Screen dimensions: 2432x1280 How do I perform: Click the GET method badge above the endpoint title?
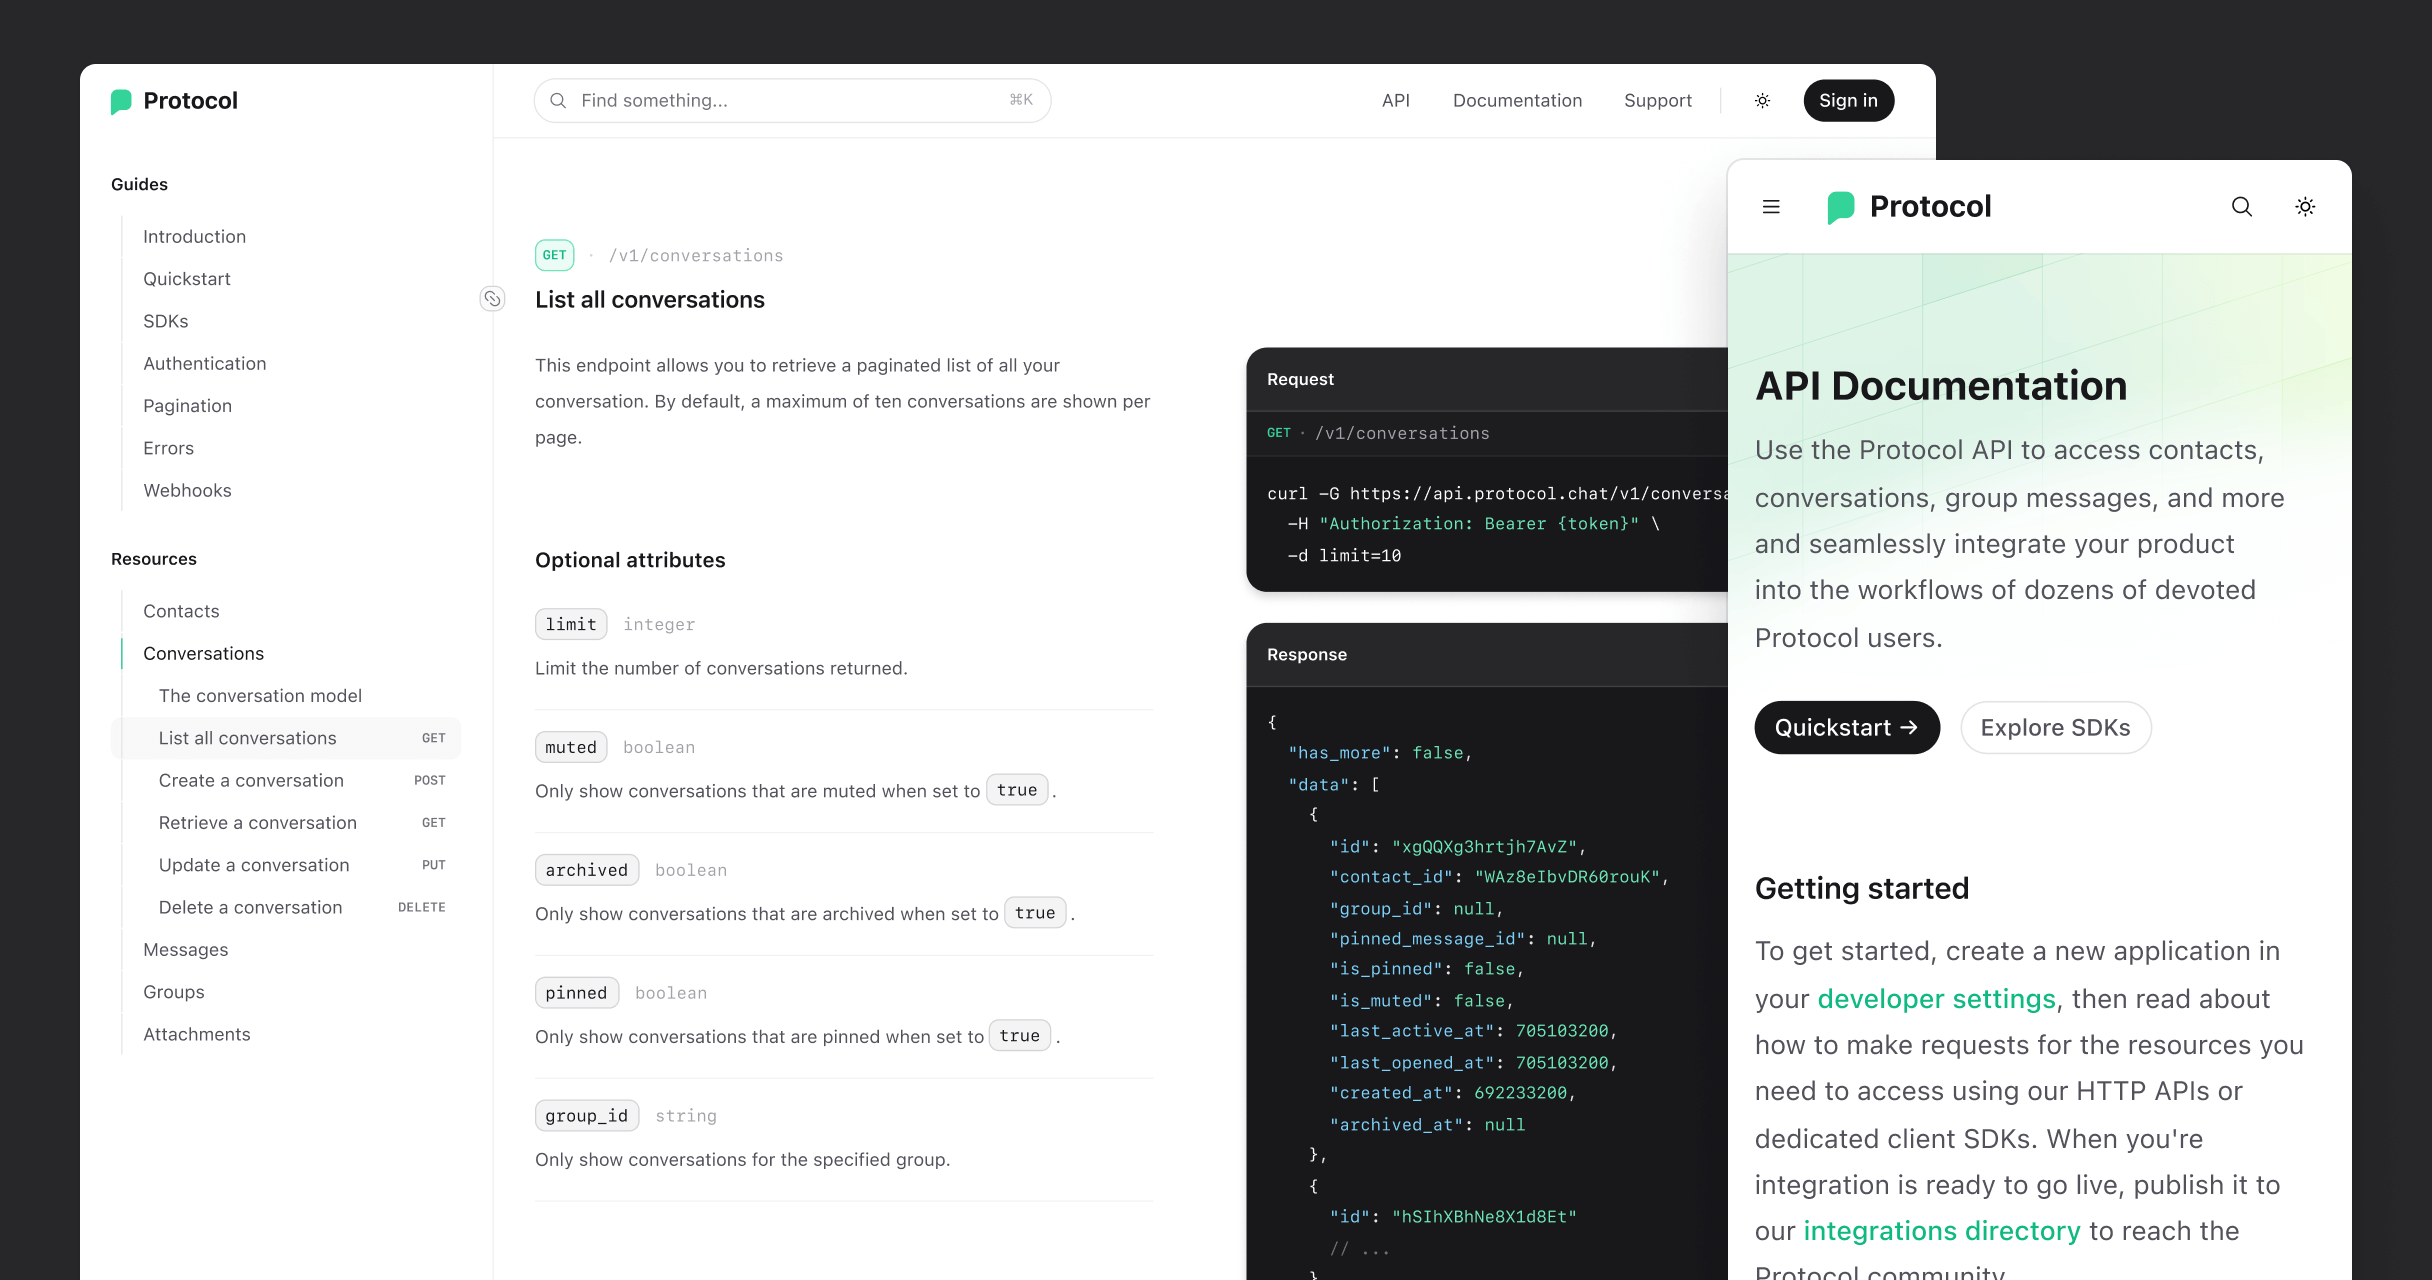point(554,255)
